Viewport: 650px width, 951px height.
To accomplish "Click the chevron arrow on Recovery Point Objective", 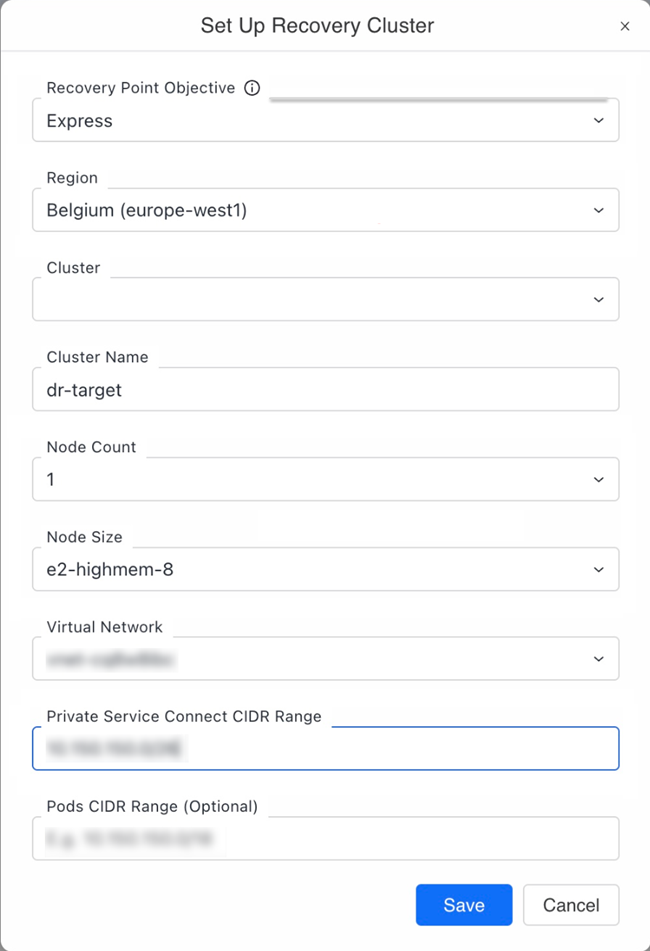I will (598, 121).
